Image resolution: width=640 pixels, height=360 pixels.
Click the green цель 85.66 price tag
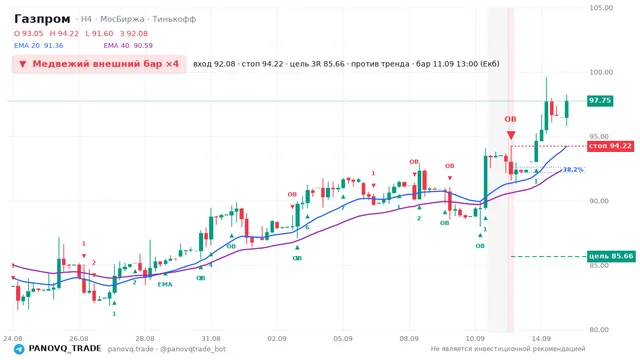point(611,256)
